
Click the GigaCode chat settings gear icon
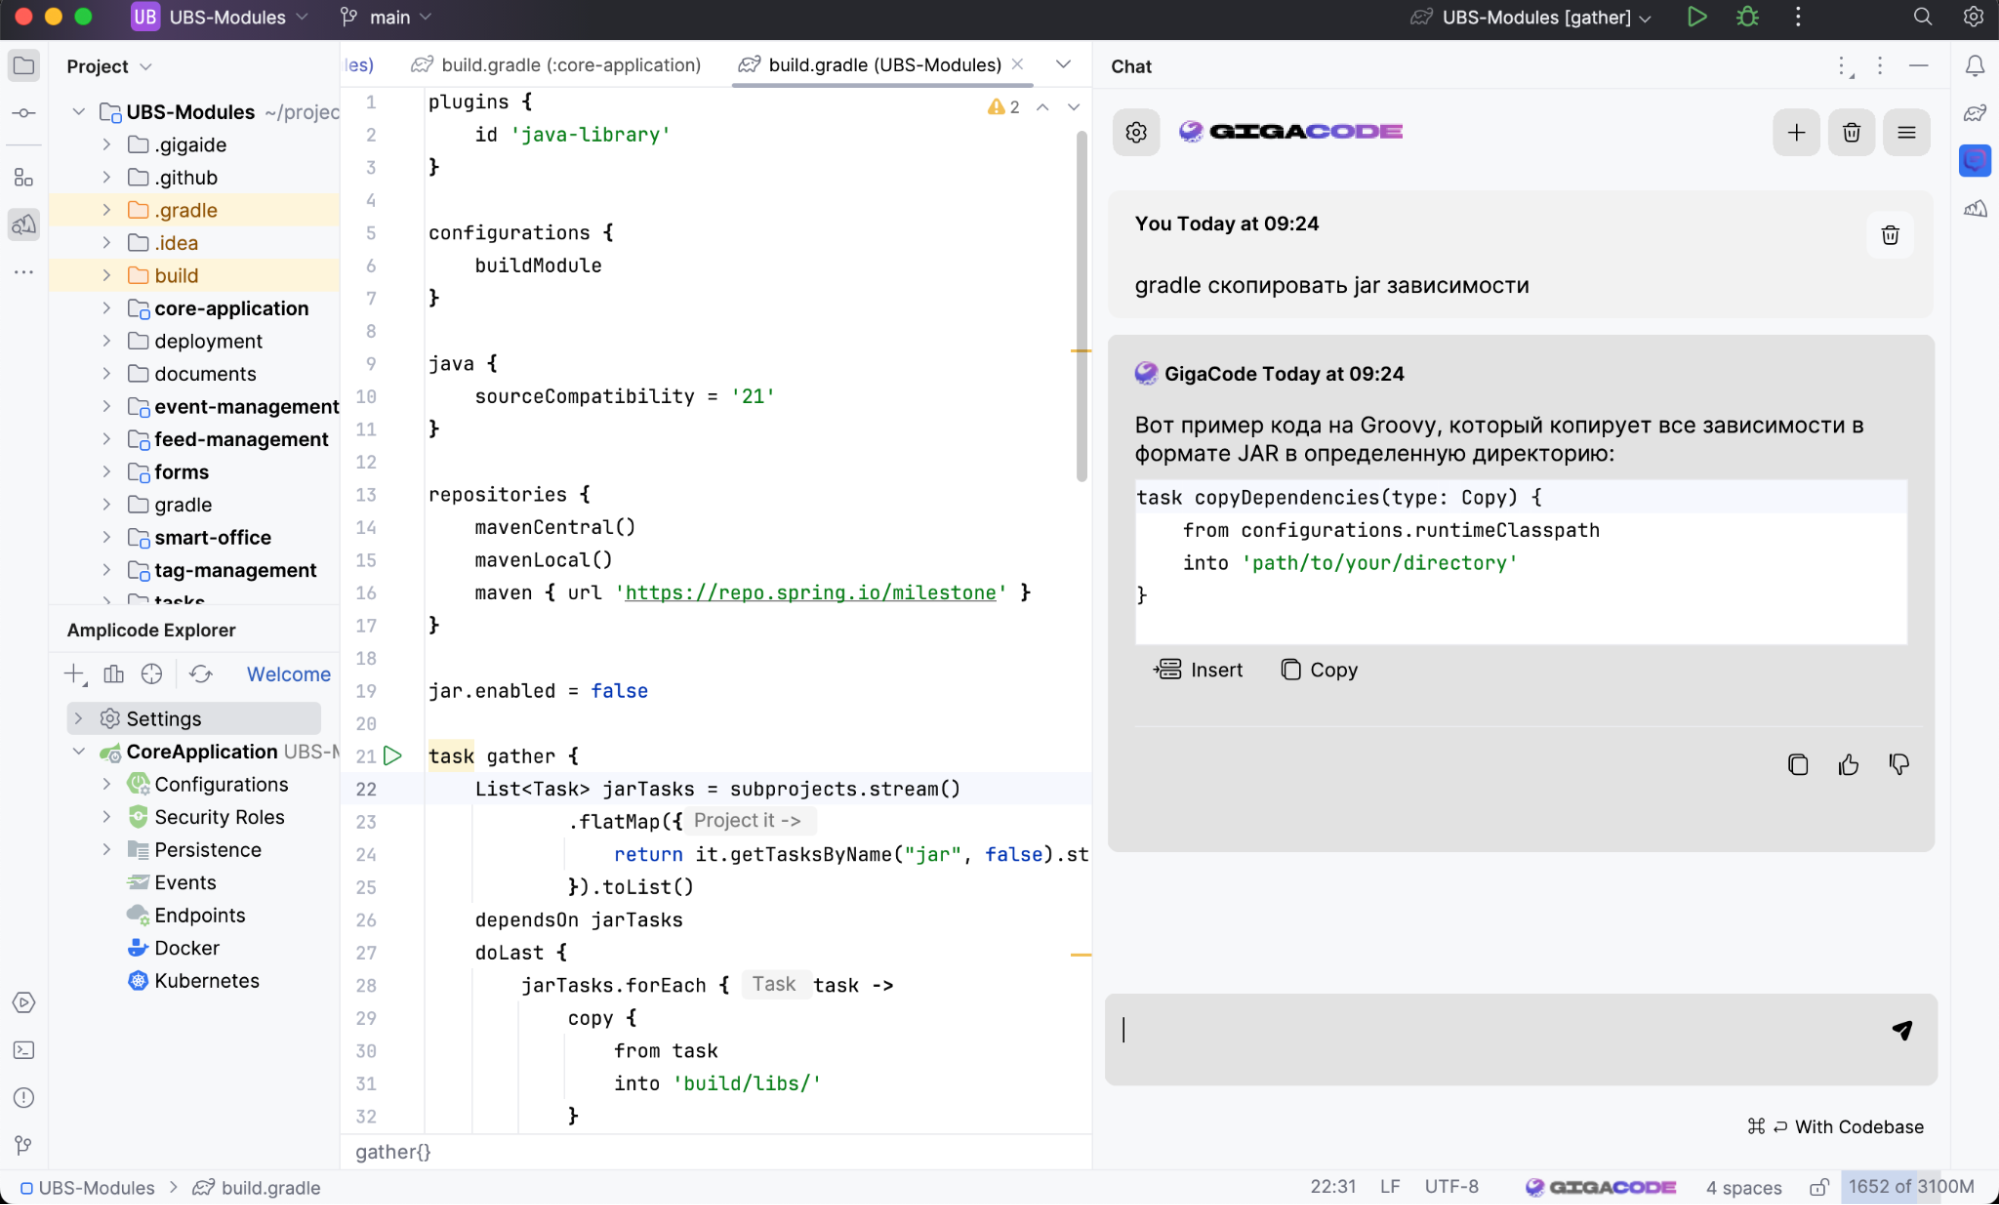tap(1137, 133)
